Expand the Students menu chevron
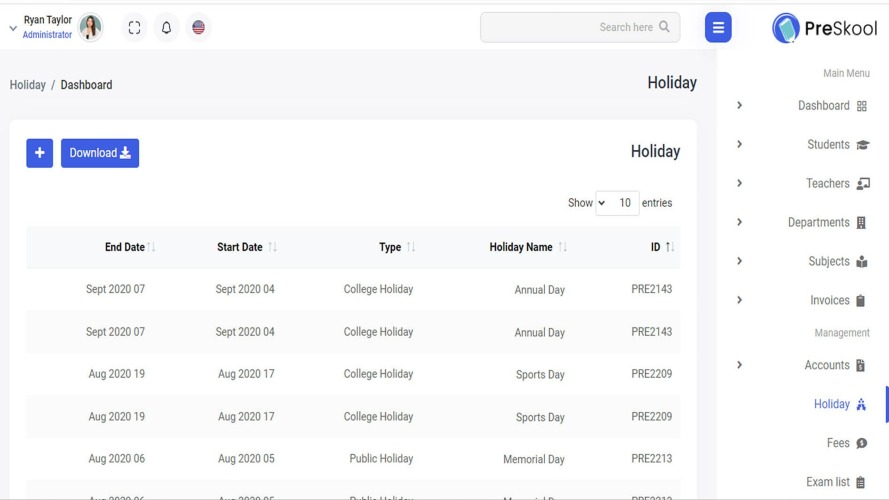 [739, 144]
